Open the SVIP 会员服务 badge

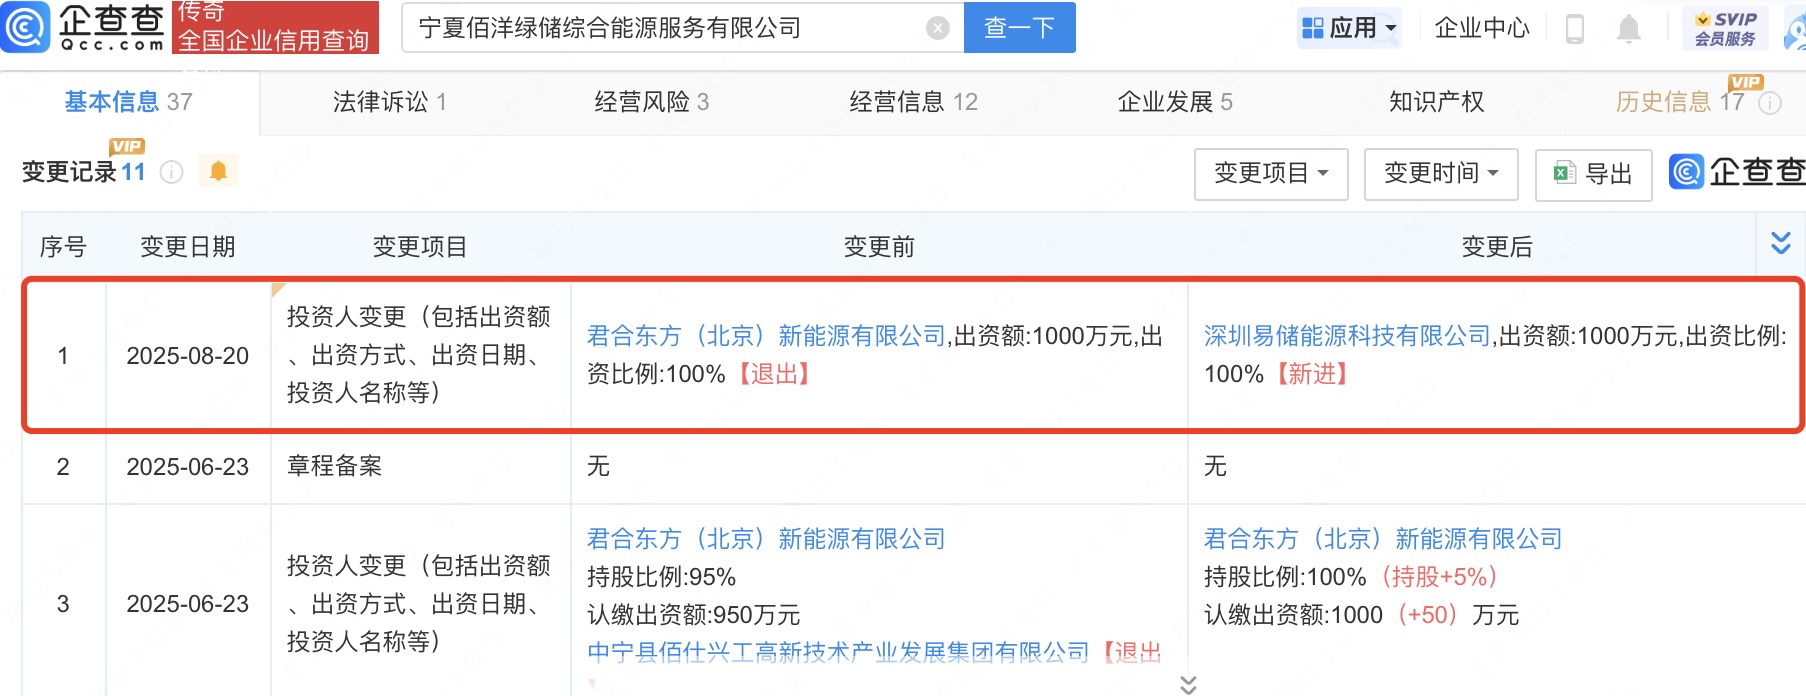pyautogui.click(x=1725, y=28)
